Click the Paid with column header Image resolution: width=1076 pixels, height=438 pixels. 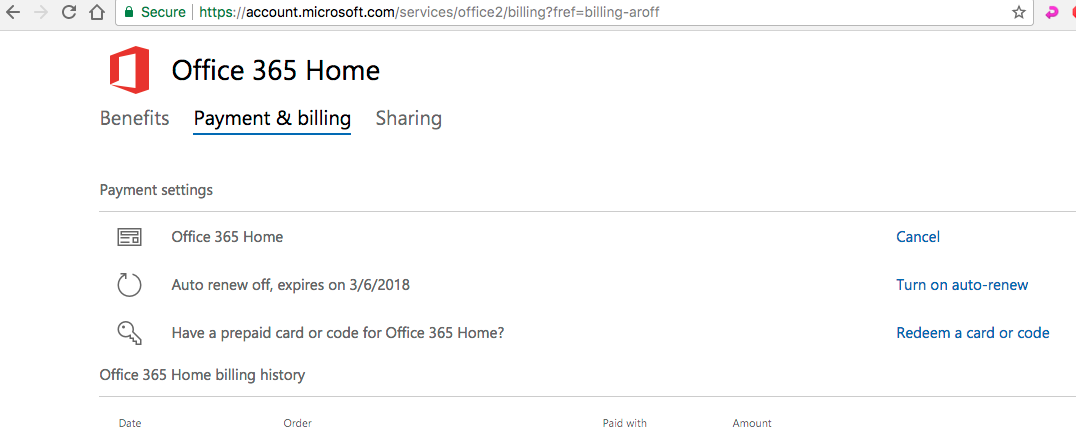pyautogui.click(x=624, y=424)
